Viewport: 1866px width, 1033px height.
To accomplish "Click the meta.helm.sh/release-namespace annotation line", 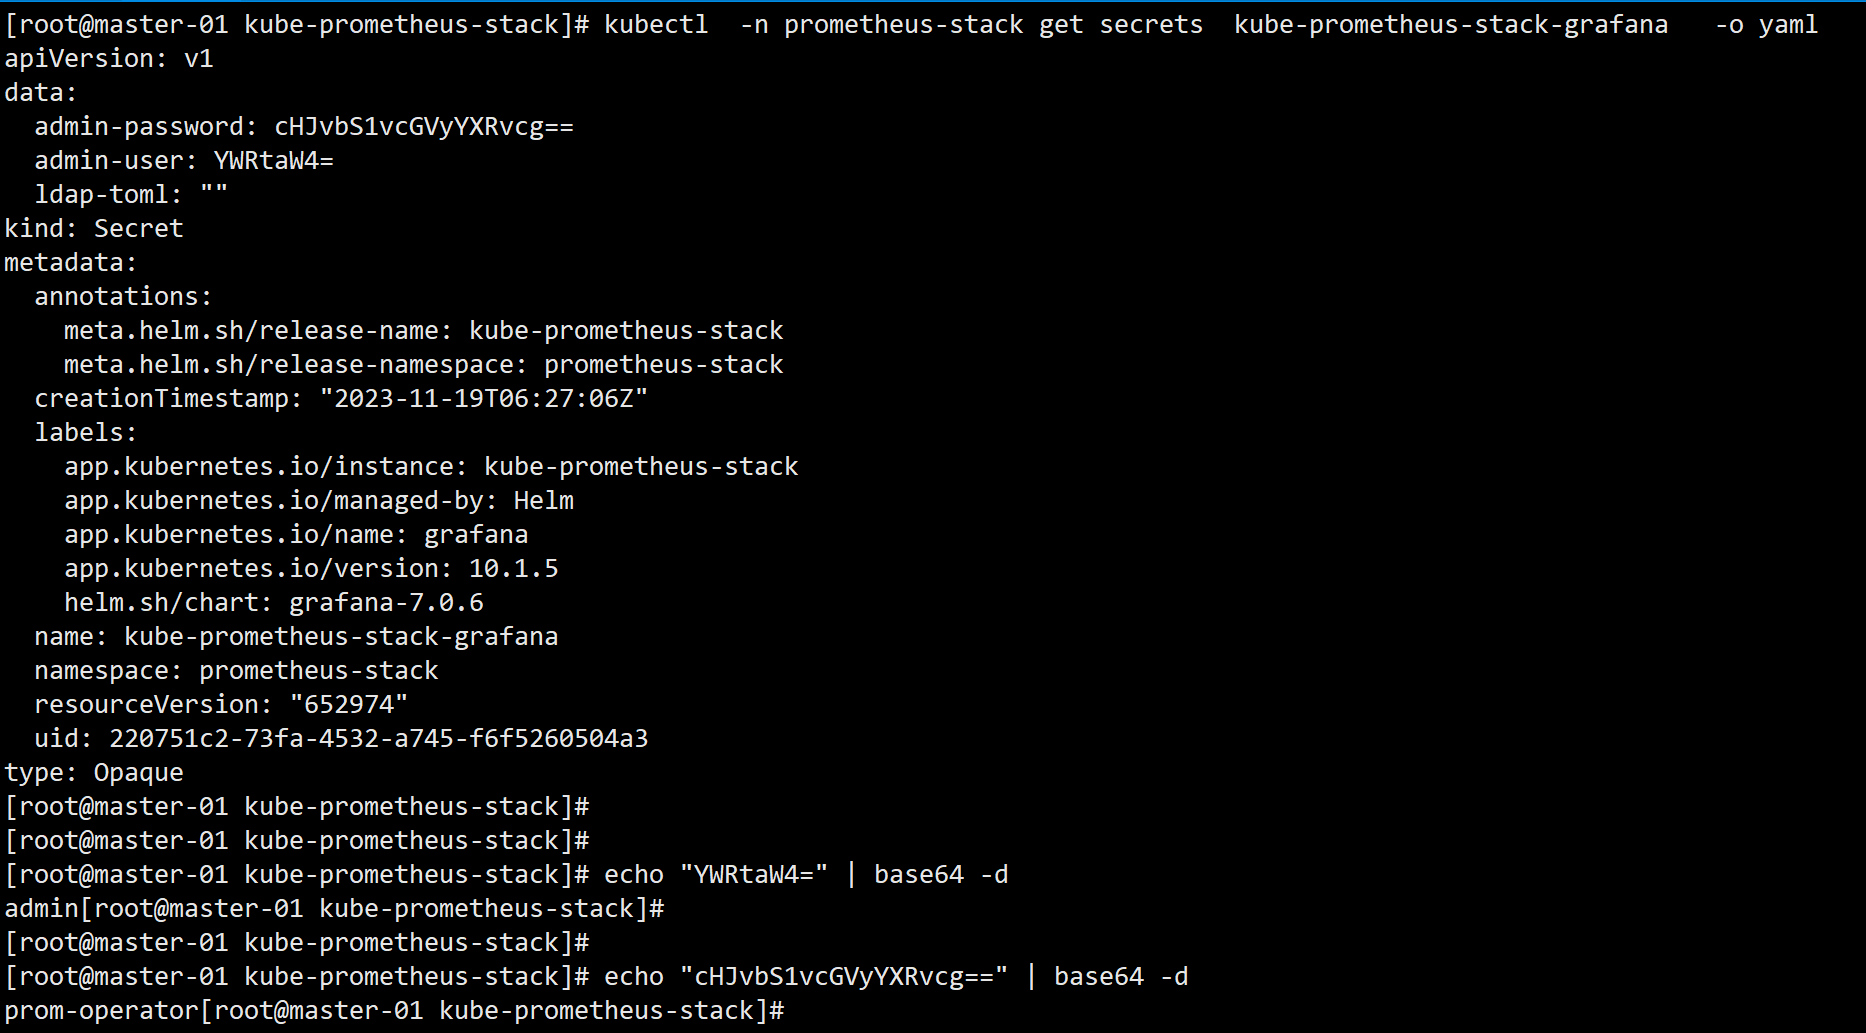I will pos(423,365).
